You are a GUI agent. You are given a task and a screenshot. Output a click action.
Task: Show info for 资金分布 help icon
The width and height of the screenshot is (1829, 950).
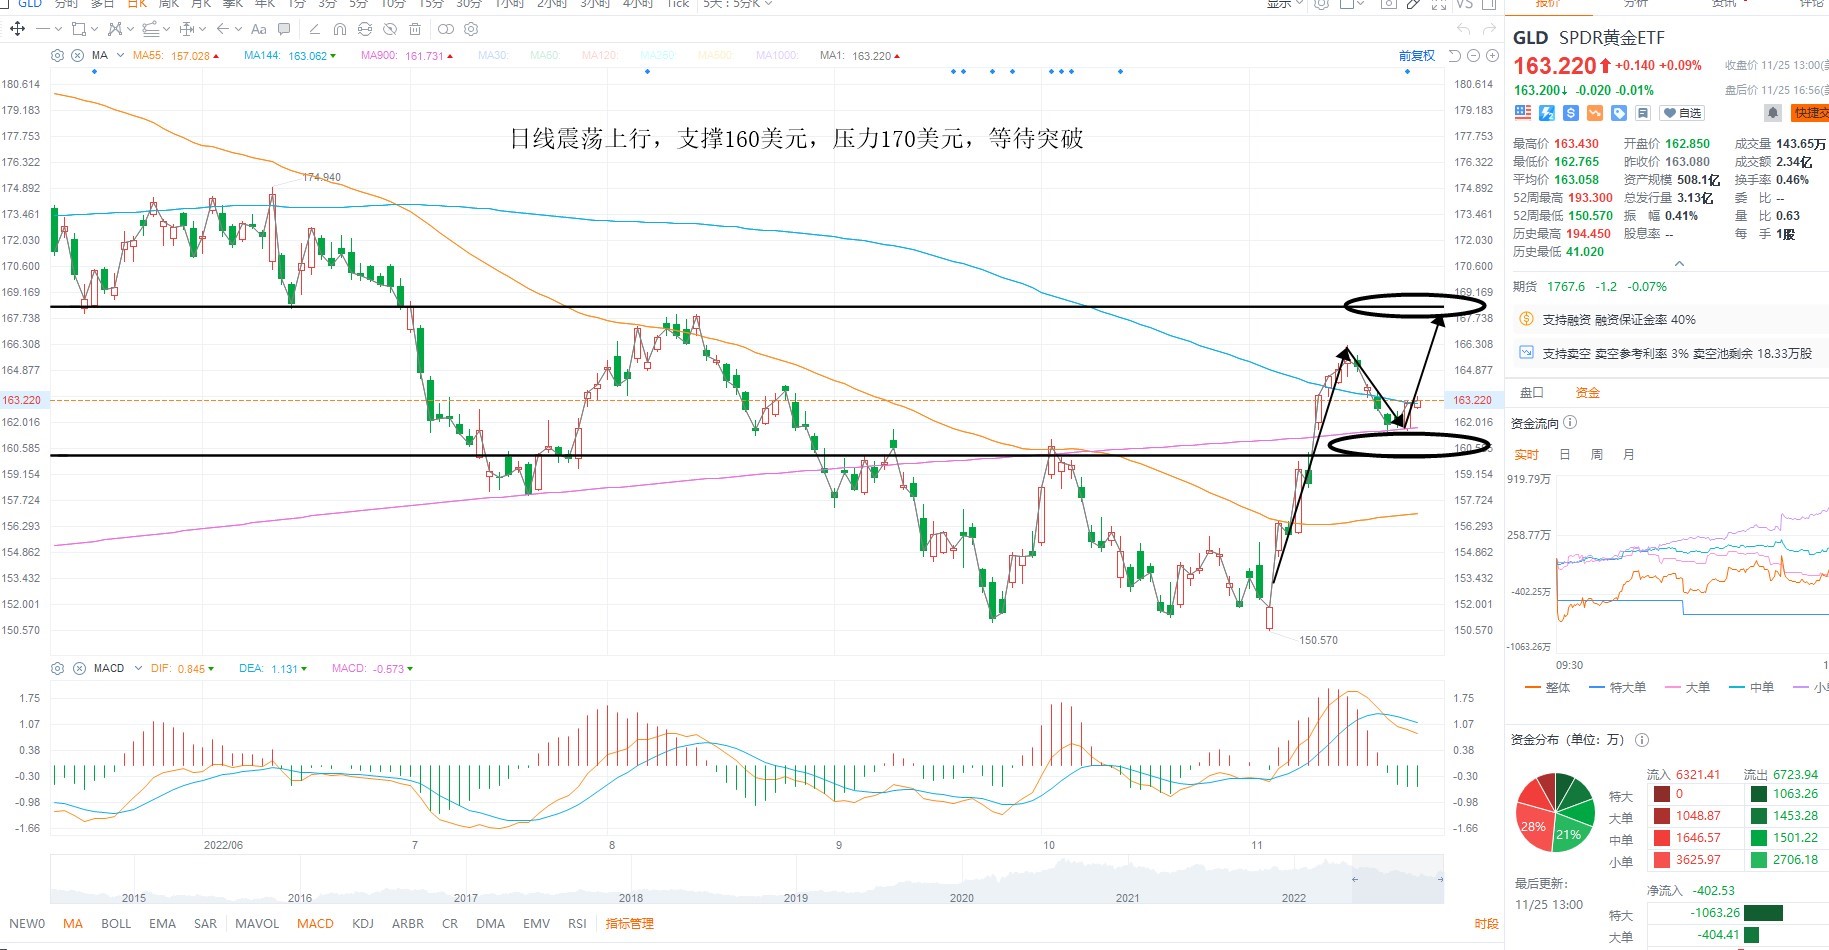pyautogui.click(x=1642, y=740)
